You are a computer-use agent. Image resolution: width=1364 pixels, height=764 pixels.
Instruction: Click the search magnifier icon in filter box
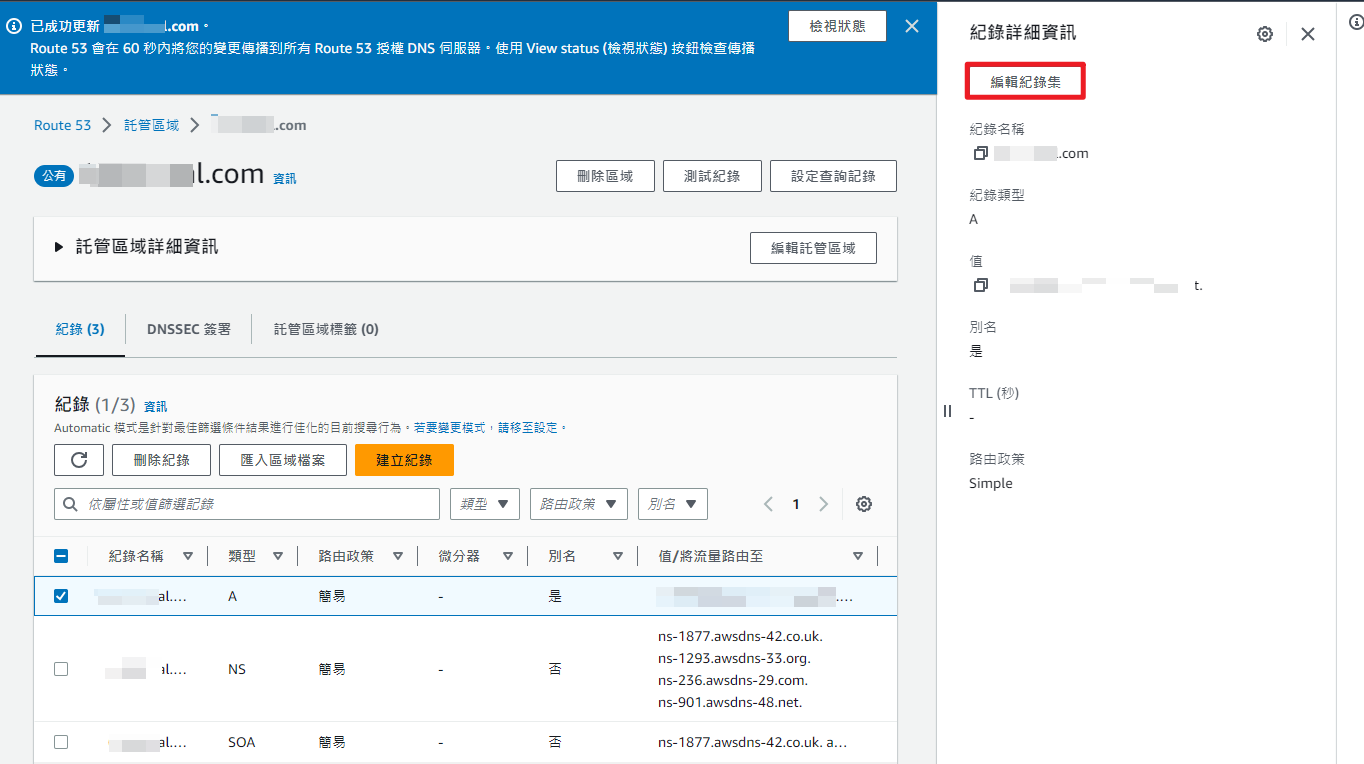(71, 505)
